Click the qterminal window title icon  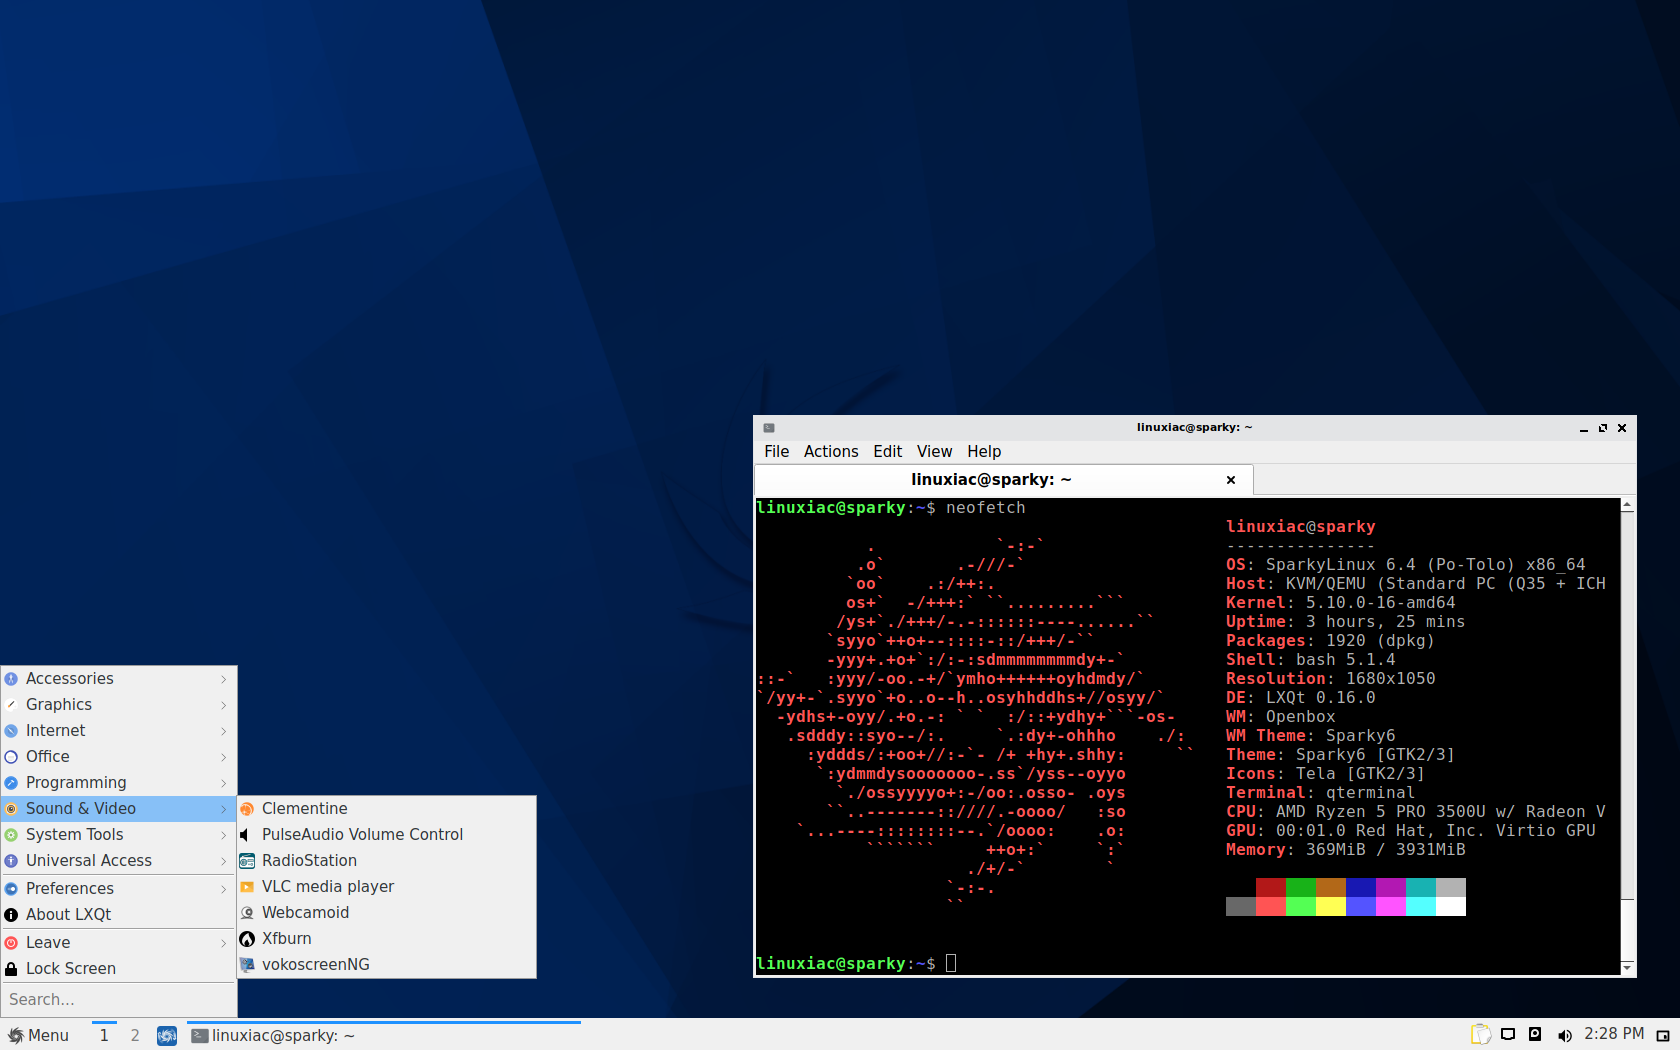[x=769, y=428]
